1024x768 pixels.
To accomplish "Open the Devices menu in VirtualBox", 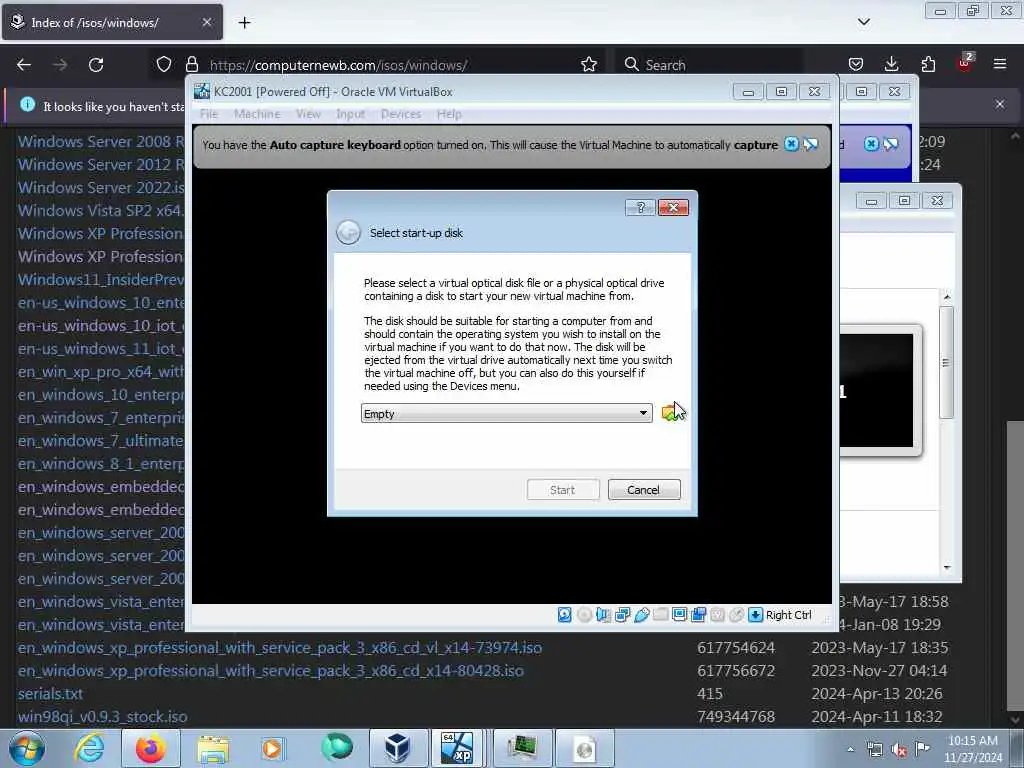I will click(x=400, y=114).
